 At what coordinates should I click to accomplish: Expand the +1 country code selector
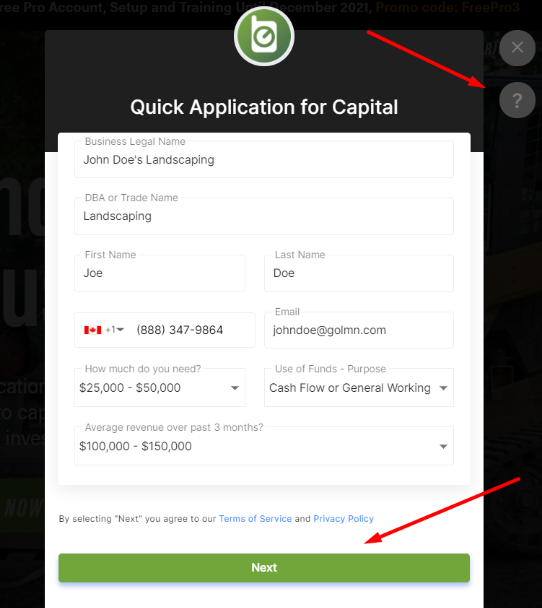(x=115, y=330)
